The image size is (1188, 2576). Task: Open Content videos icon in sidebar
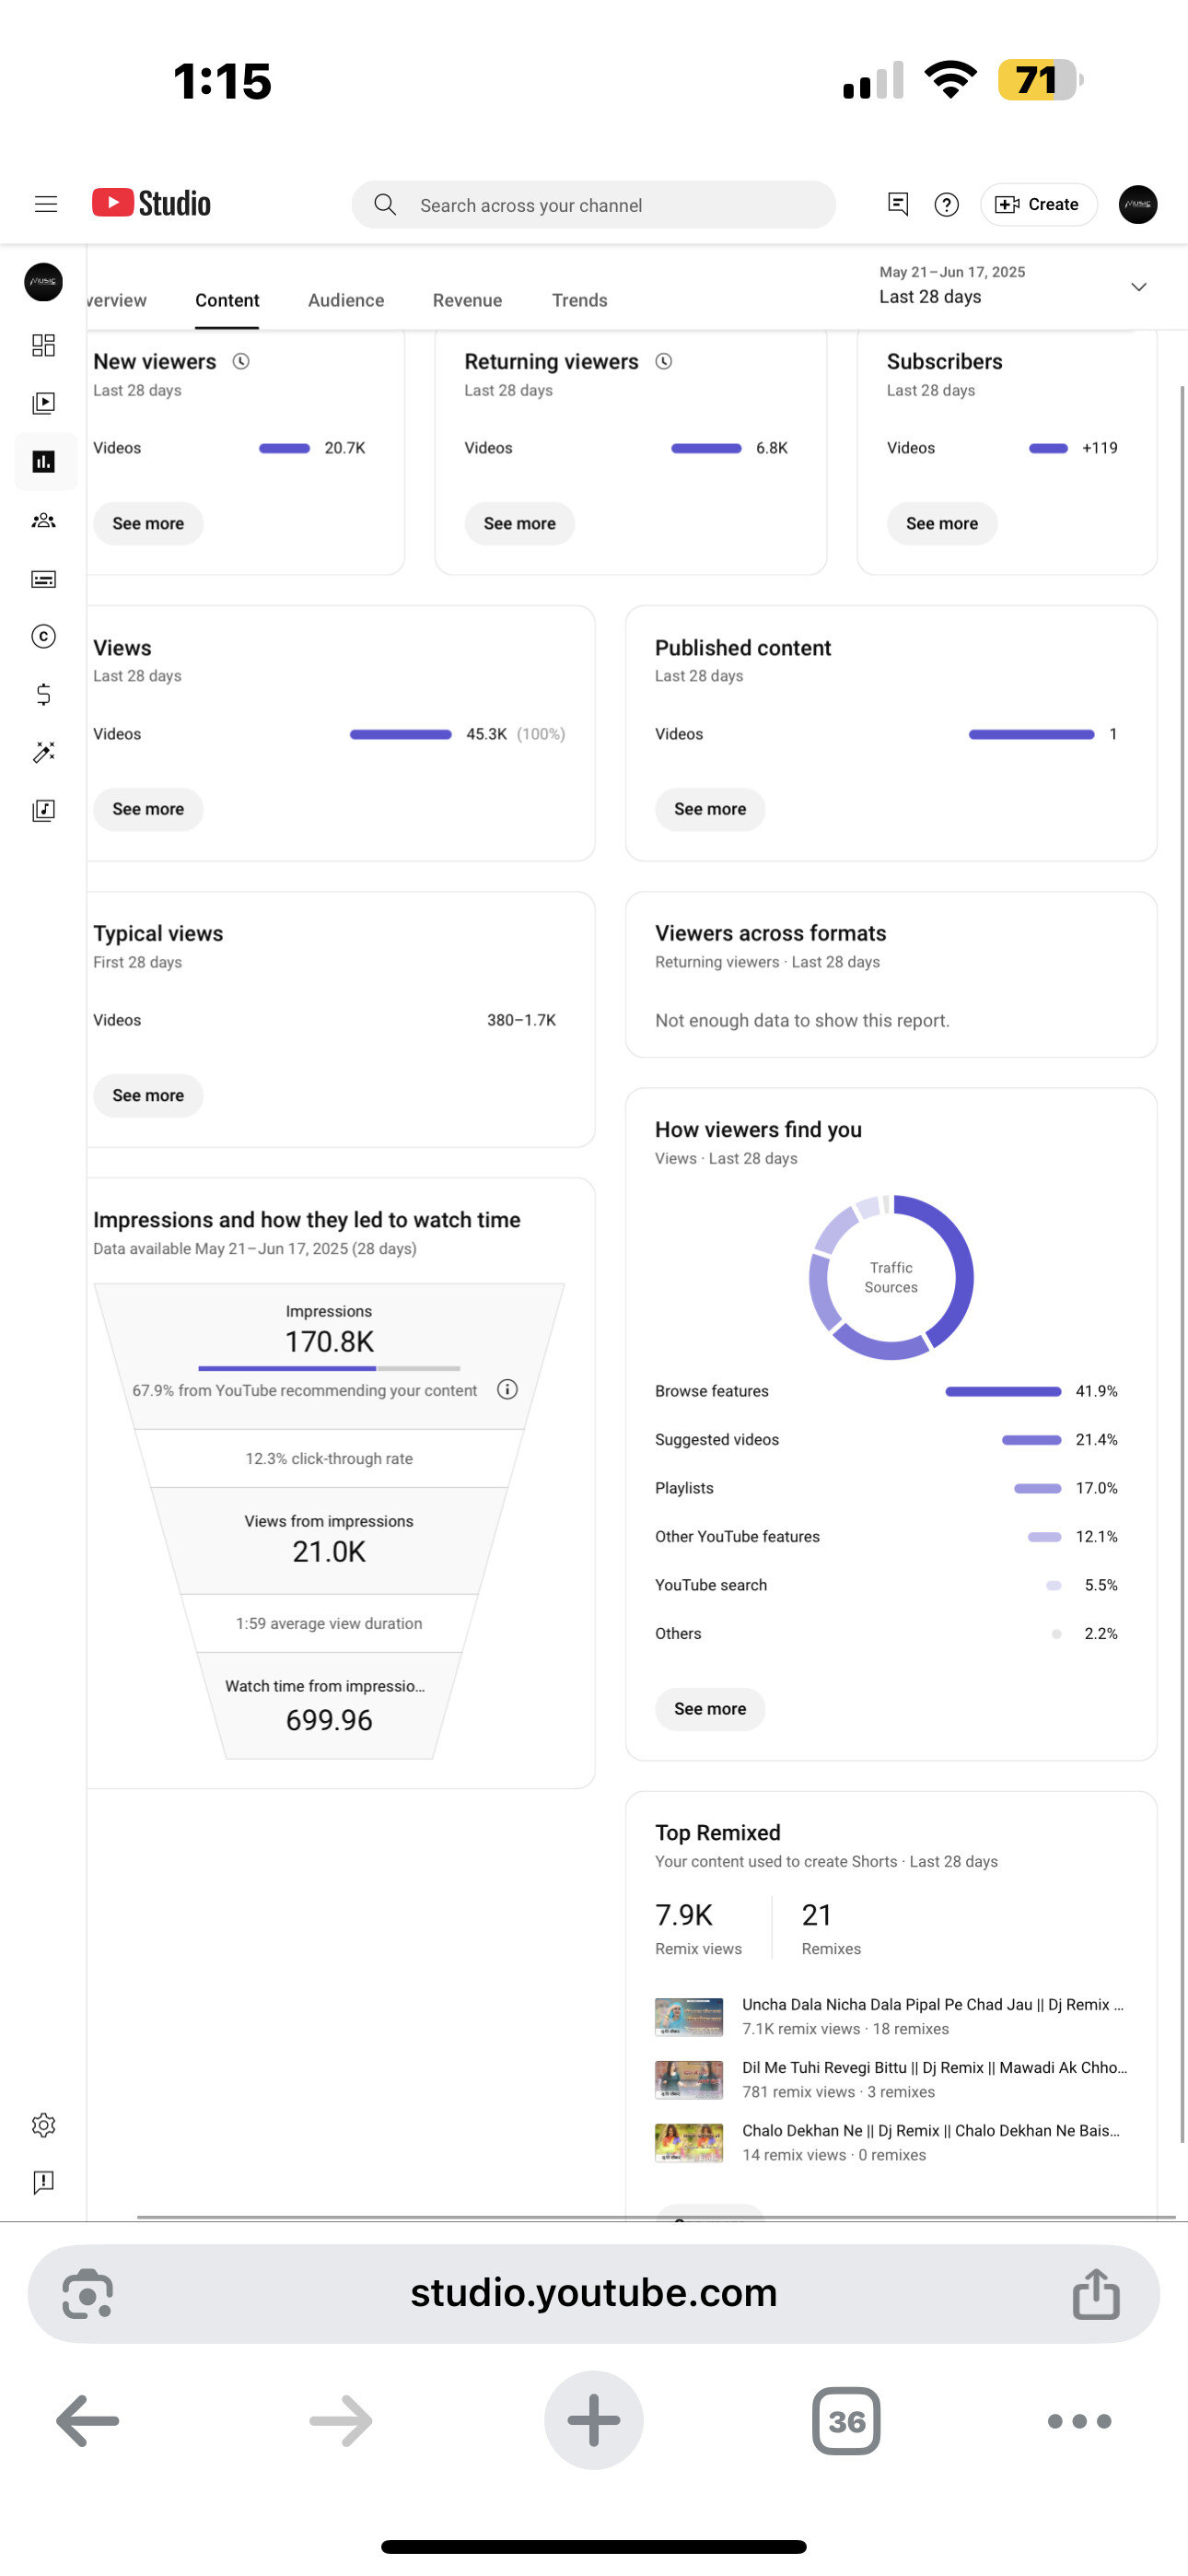(x=43, y=403)
